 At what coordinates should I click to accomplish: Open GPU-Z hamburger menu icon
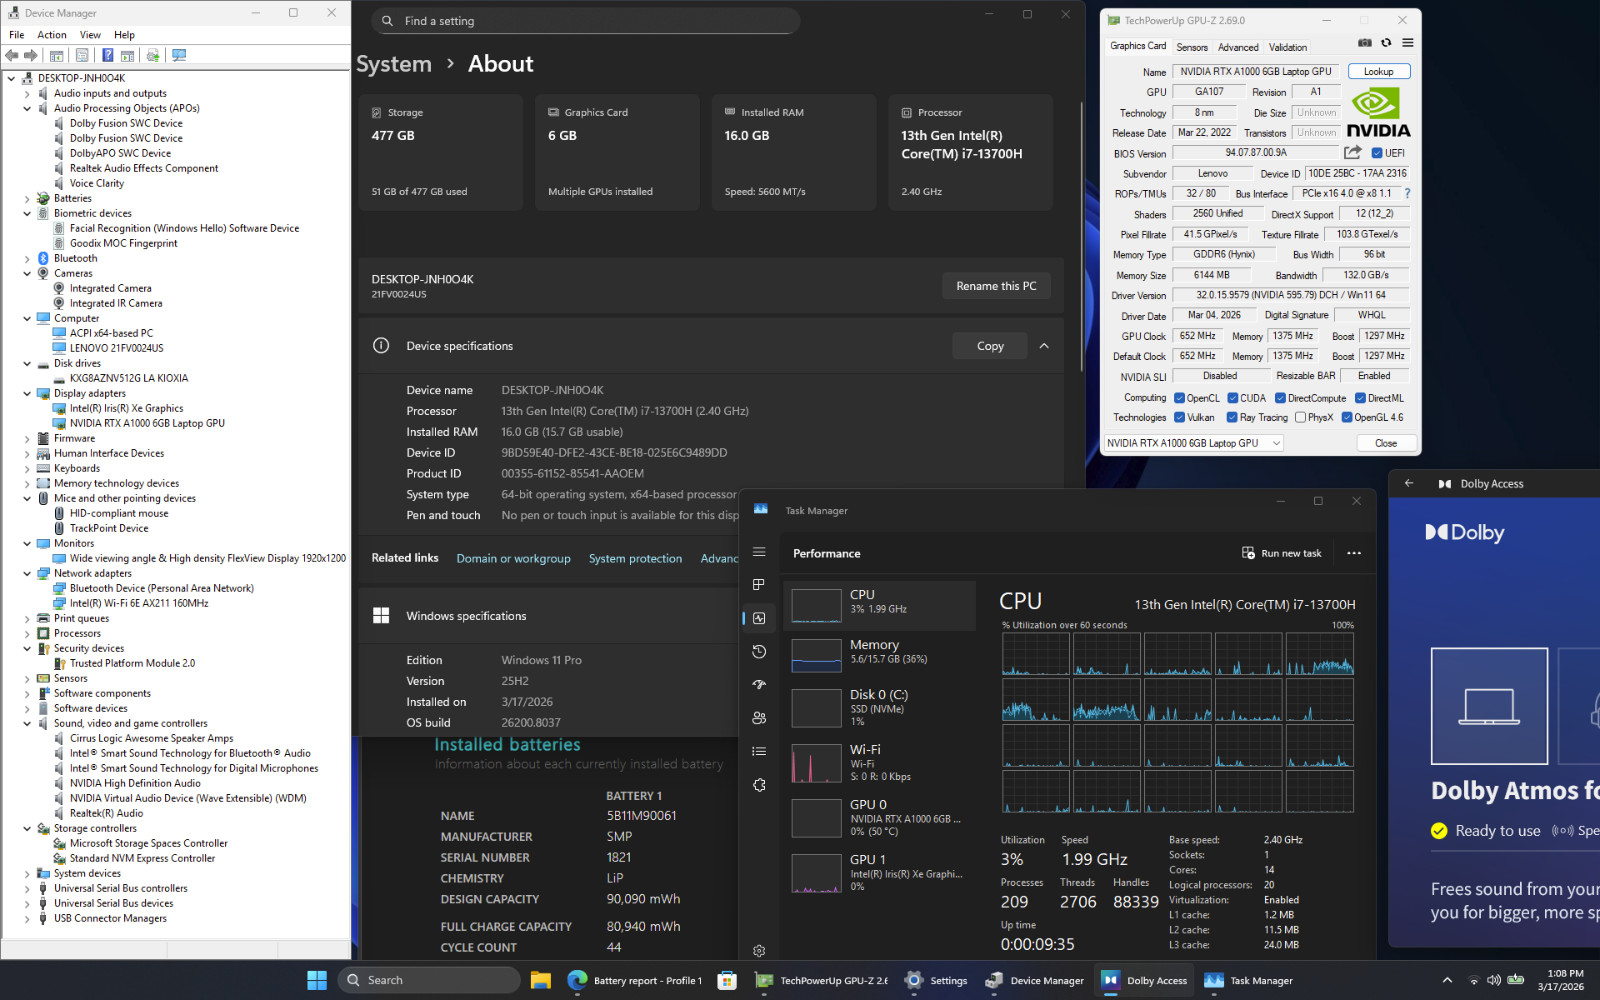point(1408,43)
